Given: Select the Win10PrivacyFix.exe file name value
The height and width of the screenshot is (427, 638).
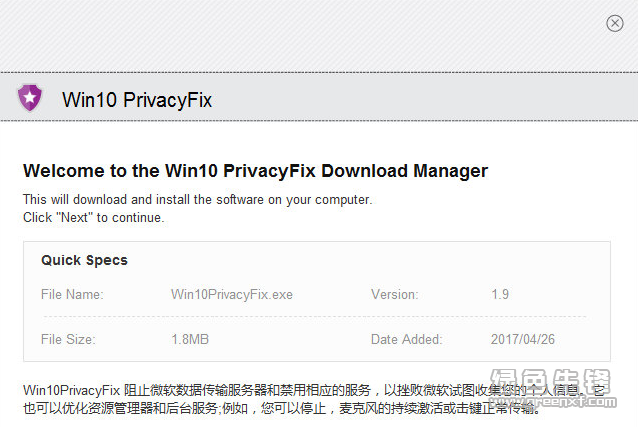Looking at the screenshot, I should (x=232, y=294).
